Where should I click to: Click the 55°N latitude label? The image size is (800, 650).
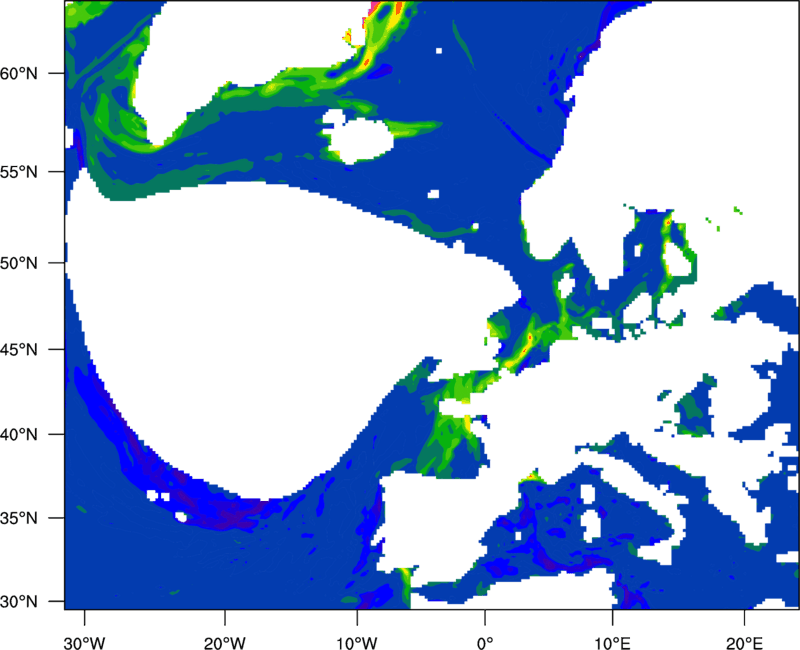[x=19, y=172]
